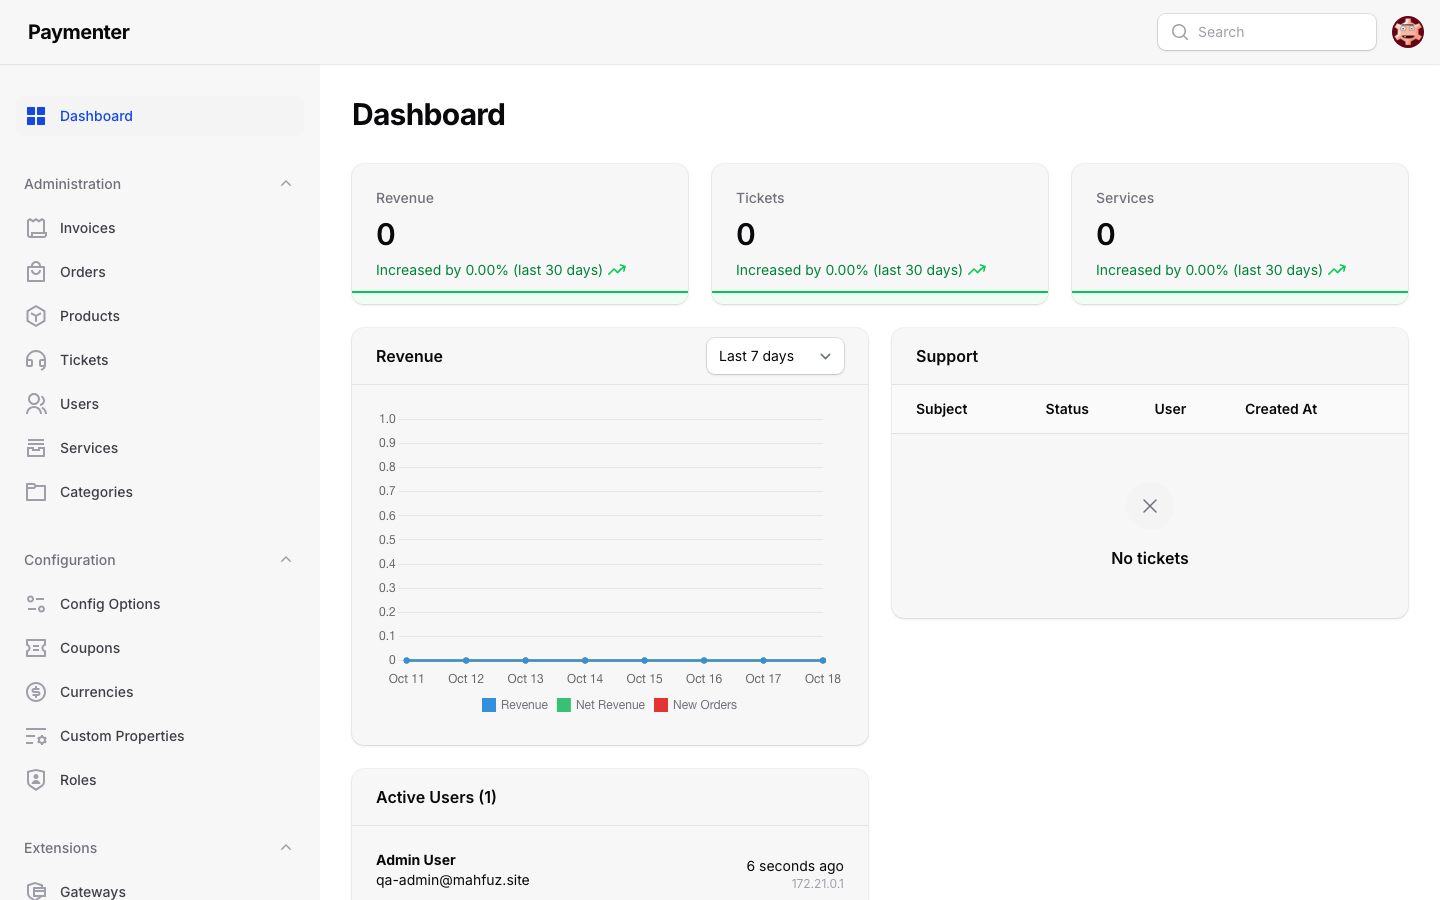The height and width of the screenshot is (900, 1440).
Task: Focus the Search input field
Action: 1267,32
